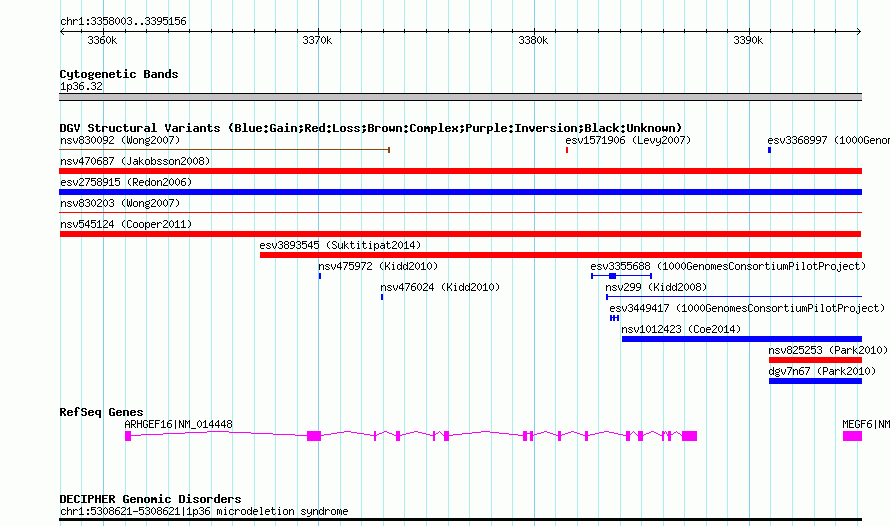Select the esv2758915 (Redon2006) blue gain bar
The height and width of the screenshot is (526, 890).
coord(460,192)
